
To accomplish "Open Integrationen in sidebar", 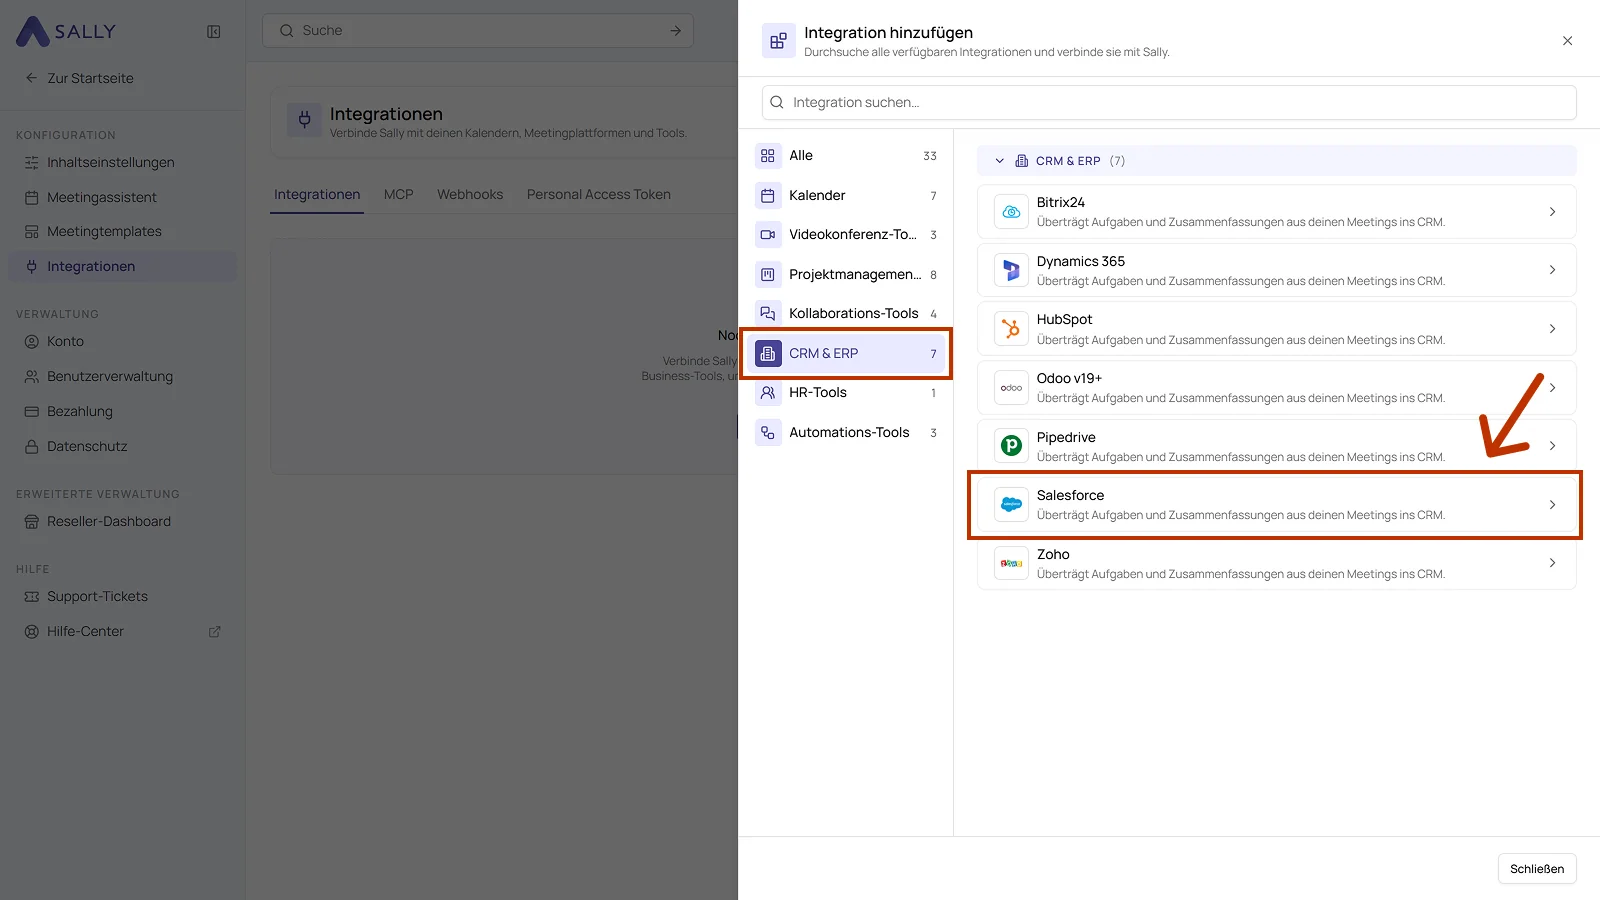I will pyautogui.click(x=122, y=267).
